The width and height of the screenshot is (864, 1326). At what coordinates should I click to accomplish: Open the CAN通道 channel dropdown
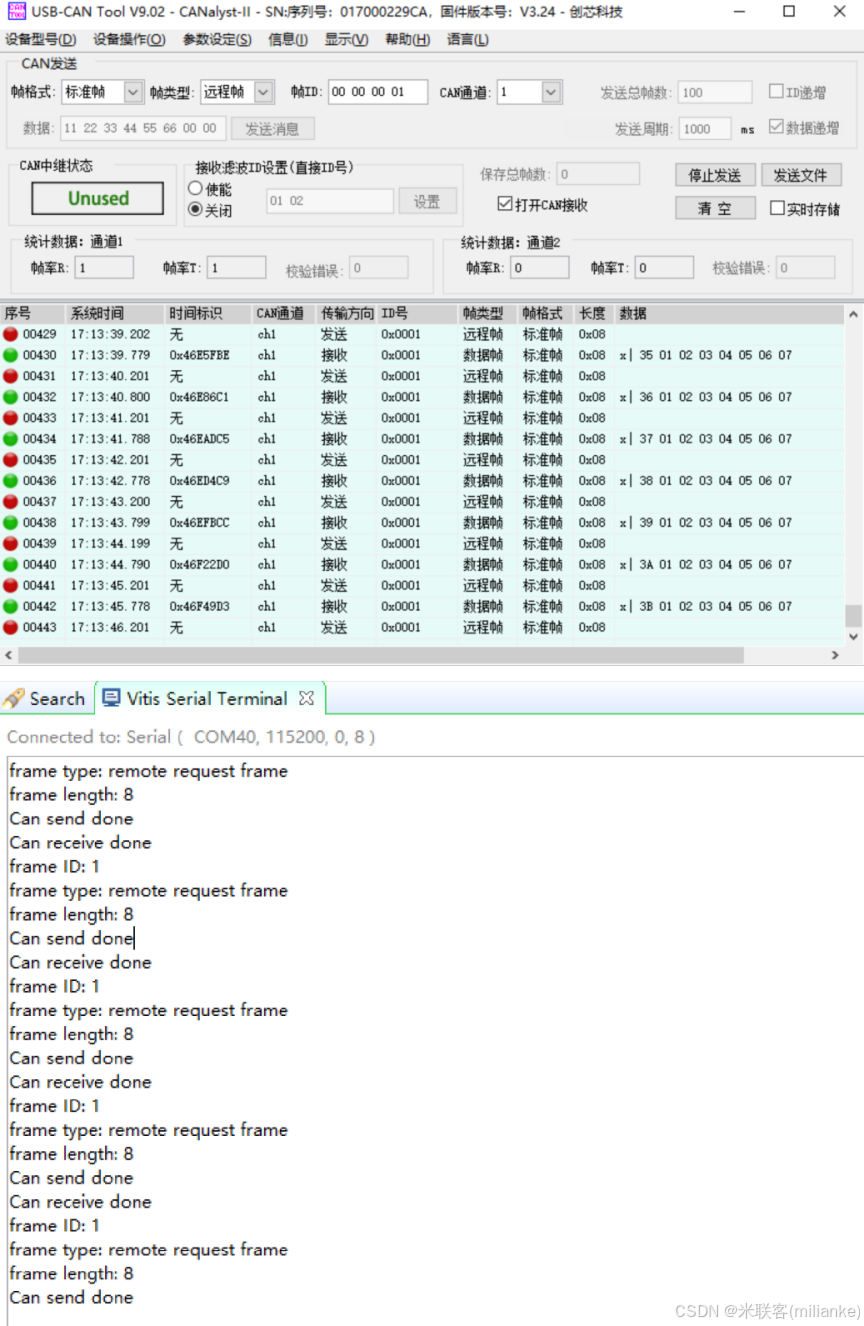pyautogui.click(x=550, y=91)
